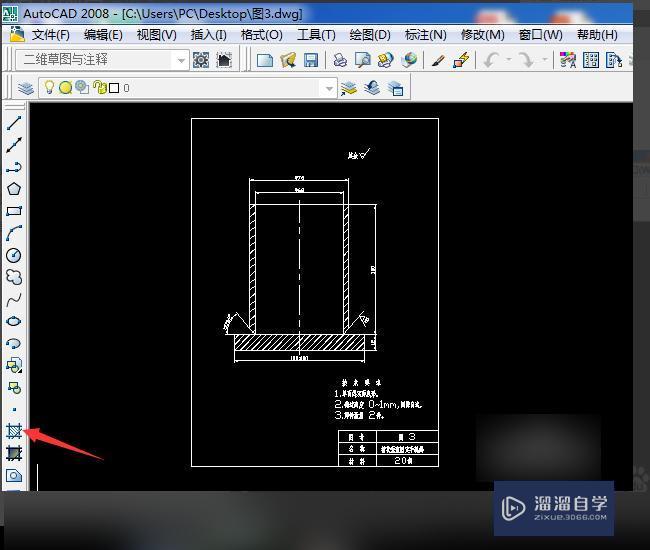The height and width of the screenshot is (550, 650).
Task: Select the Arc tool
Action: tap(14, 233)
